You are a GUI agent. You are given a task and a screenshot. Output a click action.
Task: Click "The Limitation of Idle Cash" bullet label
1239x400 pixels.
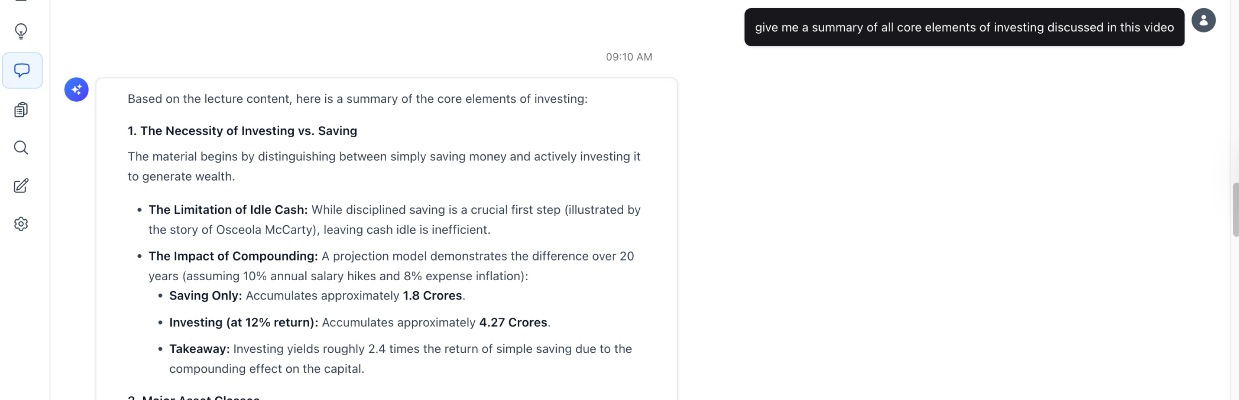pos(228,210)
